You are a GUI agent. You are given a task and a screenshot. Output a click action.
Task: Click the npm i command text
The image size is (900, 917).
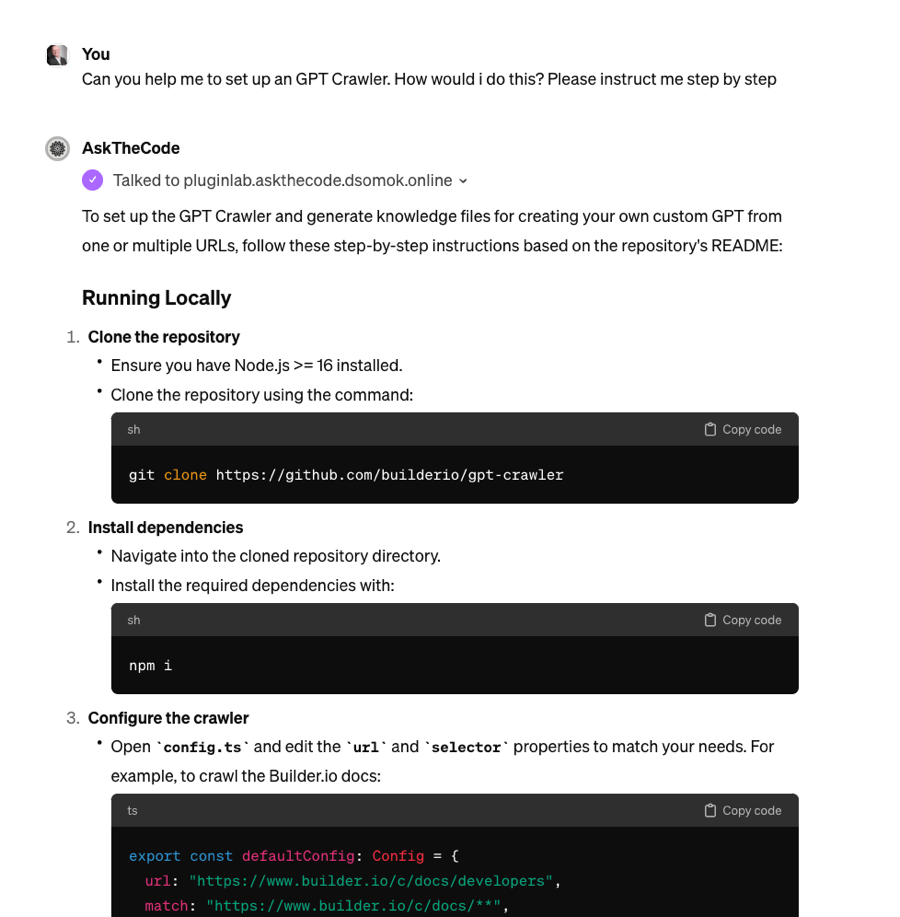pyautogui.click(x=150, y=665)
